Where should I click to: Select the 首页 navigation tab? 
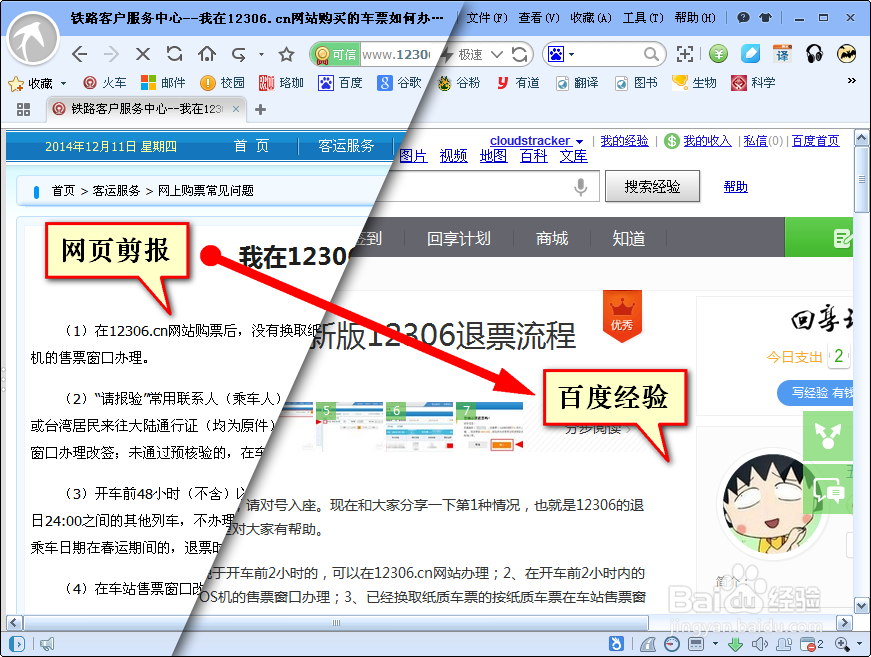point(252,146)
